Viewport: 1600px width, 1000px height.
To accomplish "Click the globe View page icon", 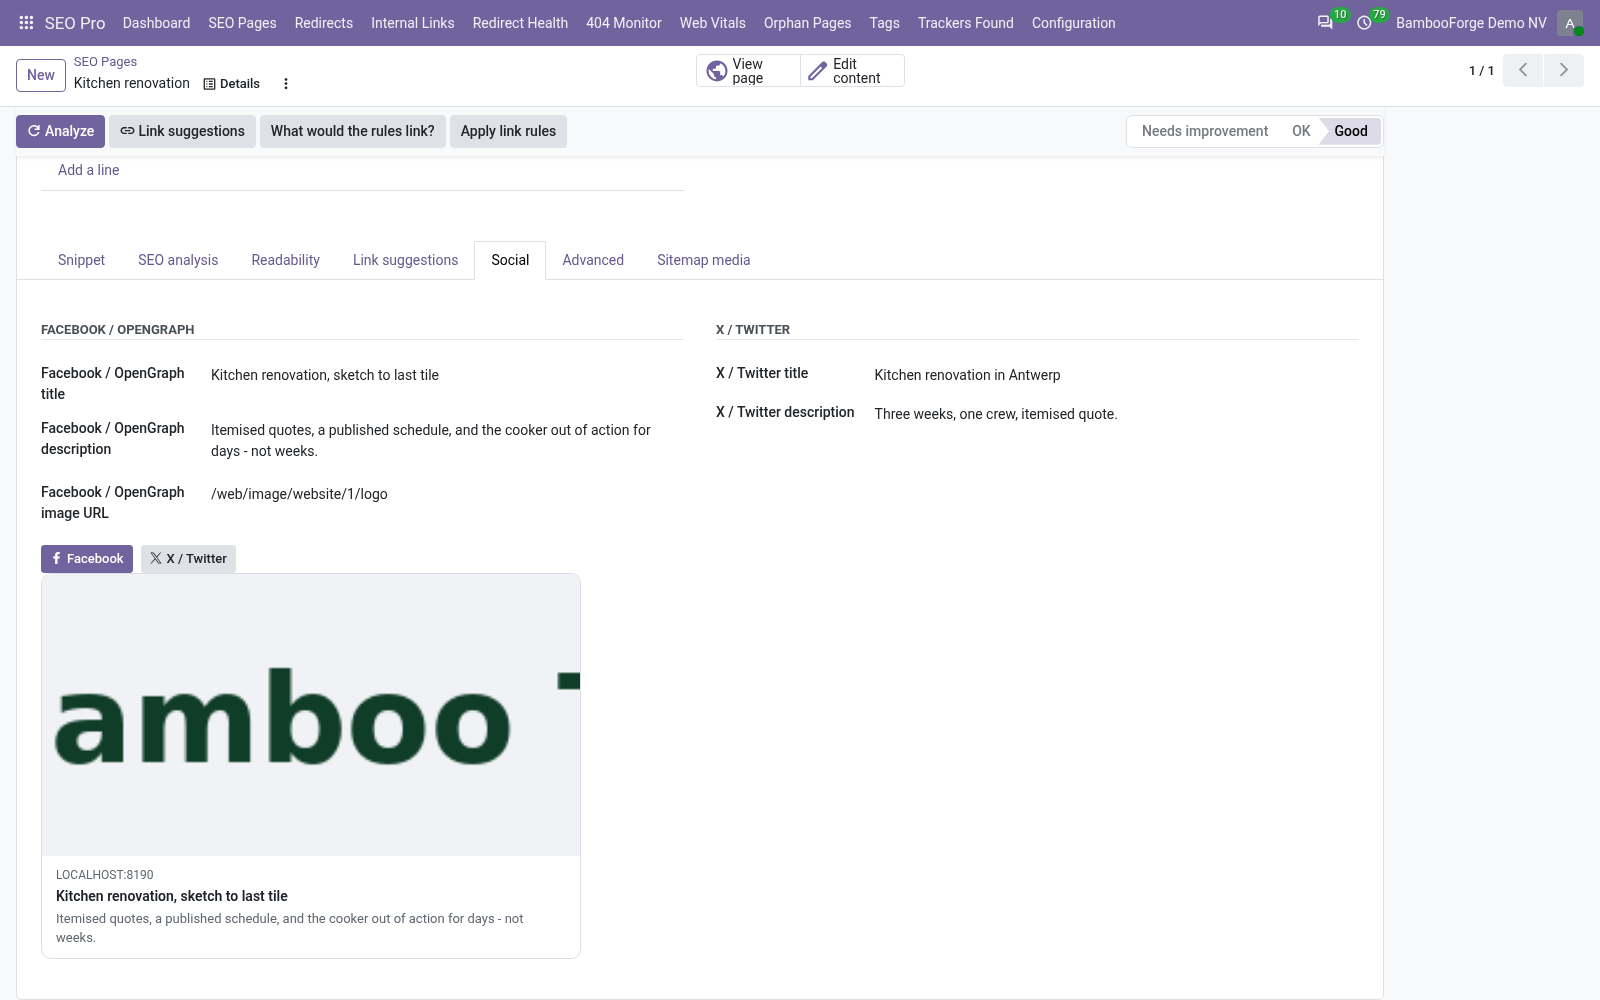I will click(x=717, y=71).
